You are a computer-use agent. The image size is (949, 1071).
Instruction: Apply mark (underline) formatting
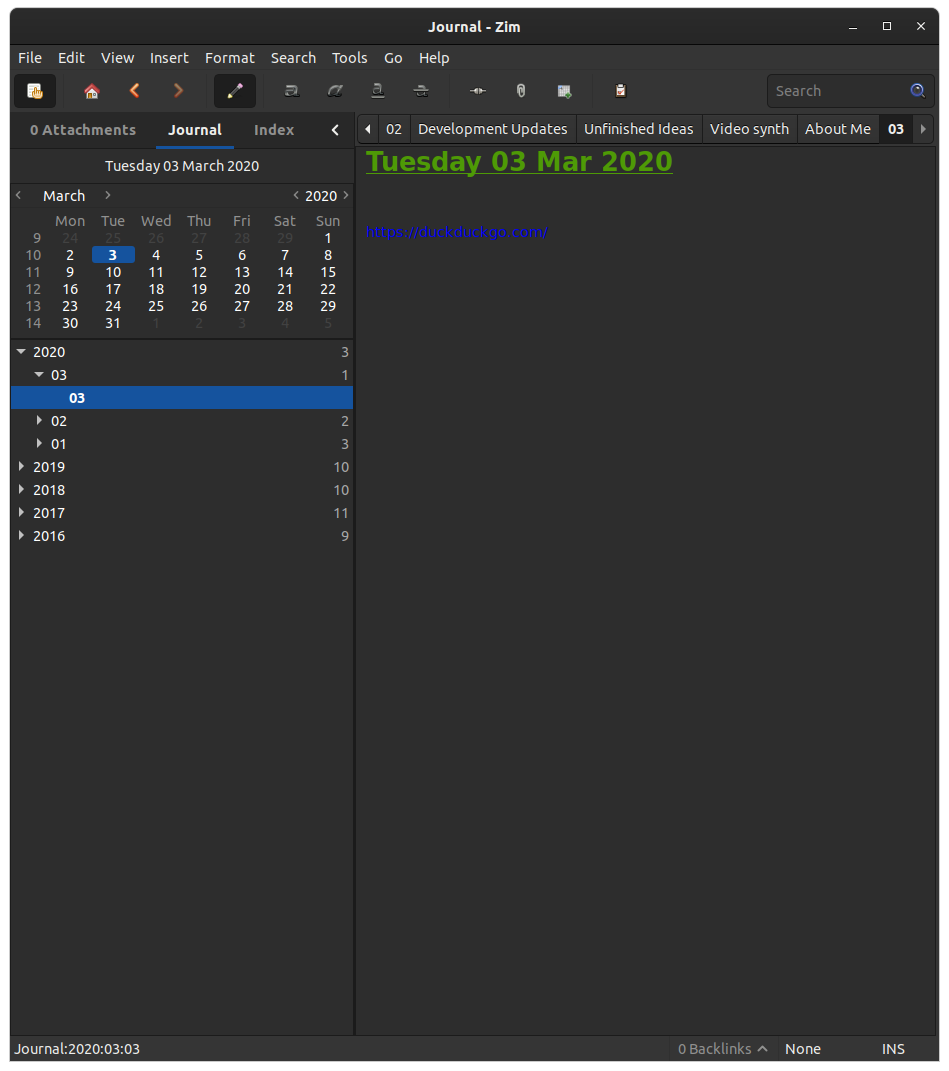[x=378, y=91]
